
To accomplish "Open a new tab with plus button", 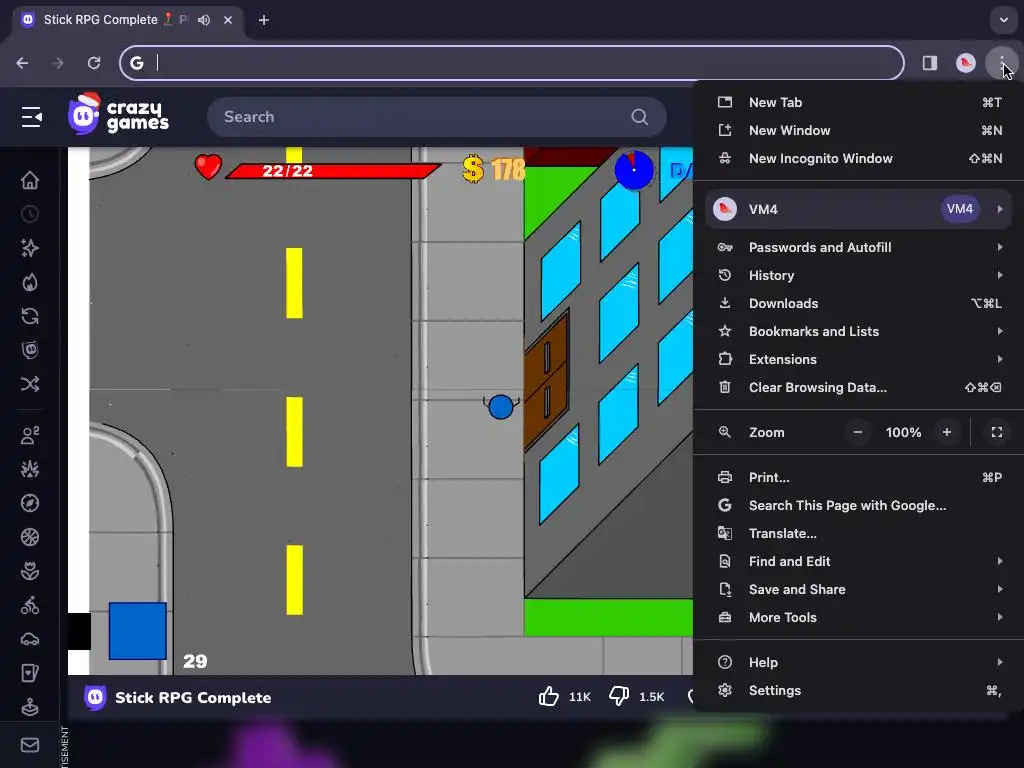I will (x=264, y=20).
